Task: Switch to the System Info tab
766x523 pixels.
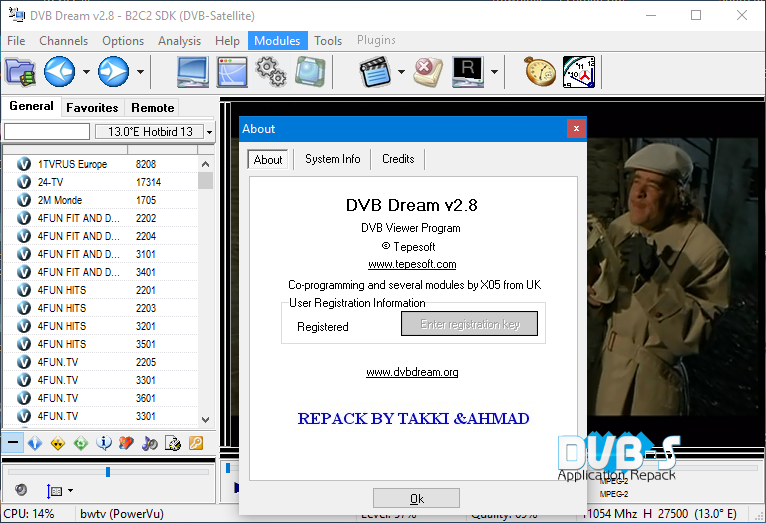Action: [x=332, y=159]
